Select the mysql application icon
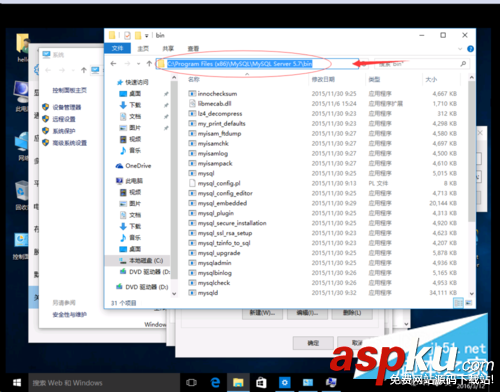Screen dimensions: 500x392 192,173
